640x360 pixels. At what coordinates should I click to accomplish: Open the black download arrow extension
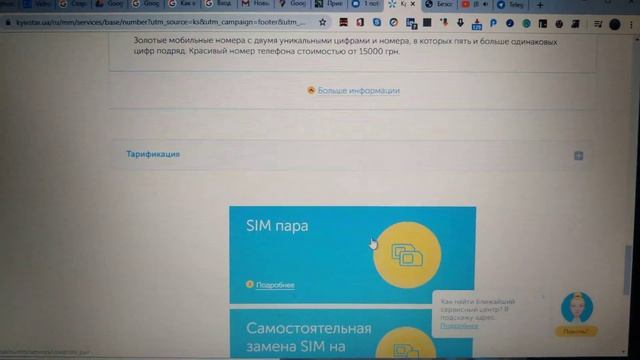[x=460, y=23]
